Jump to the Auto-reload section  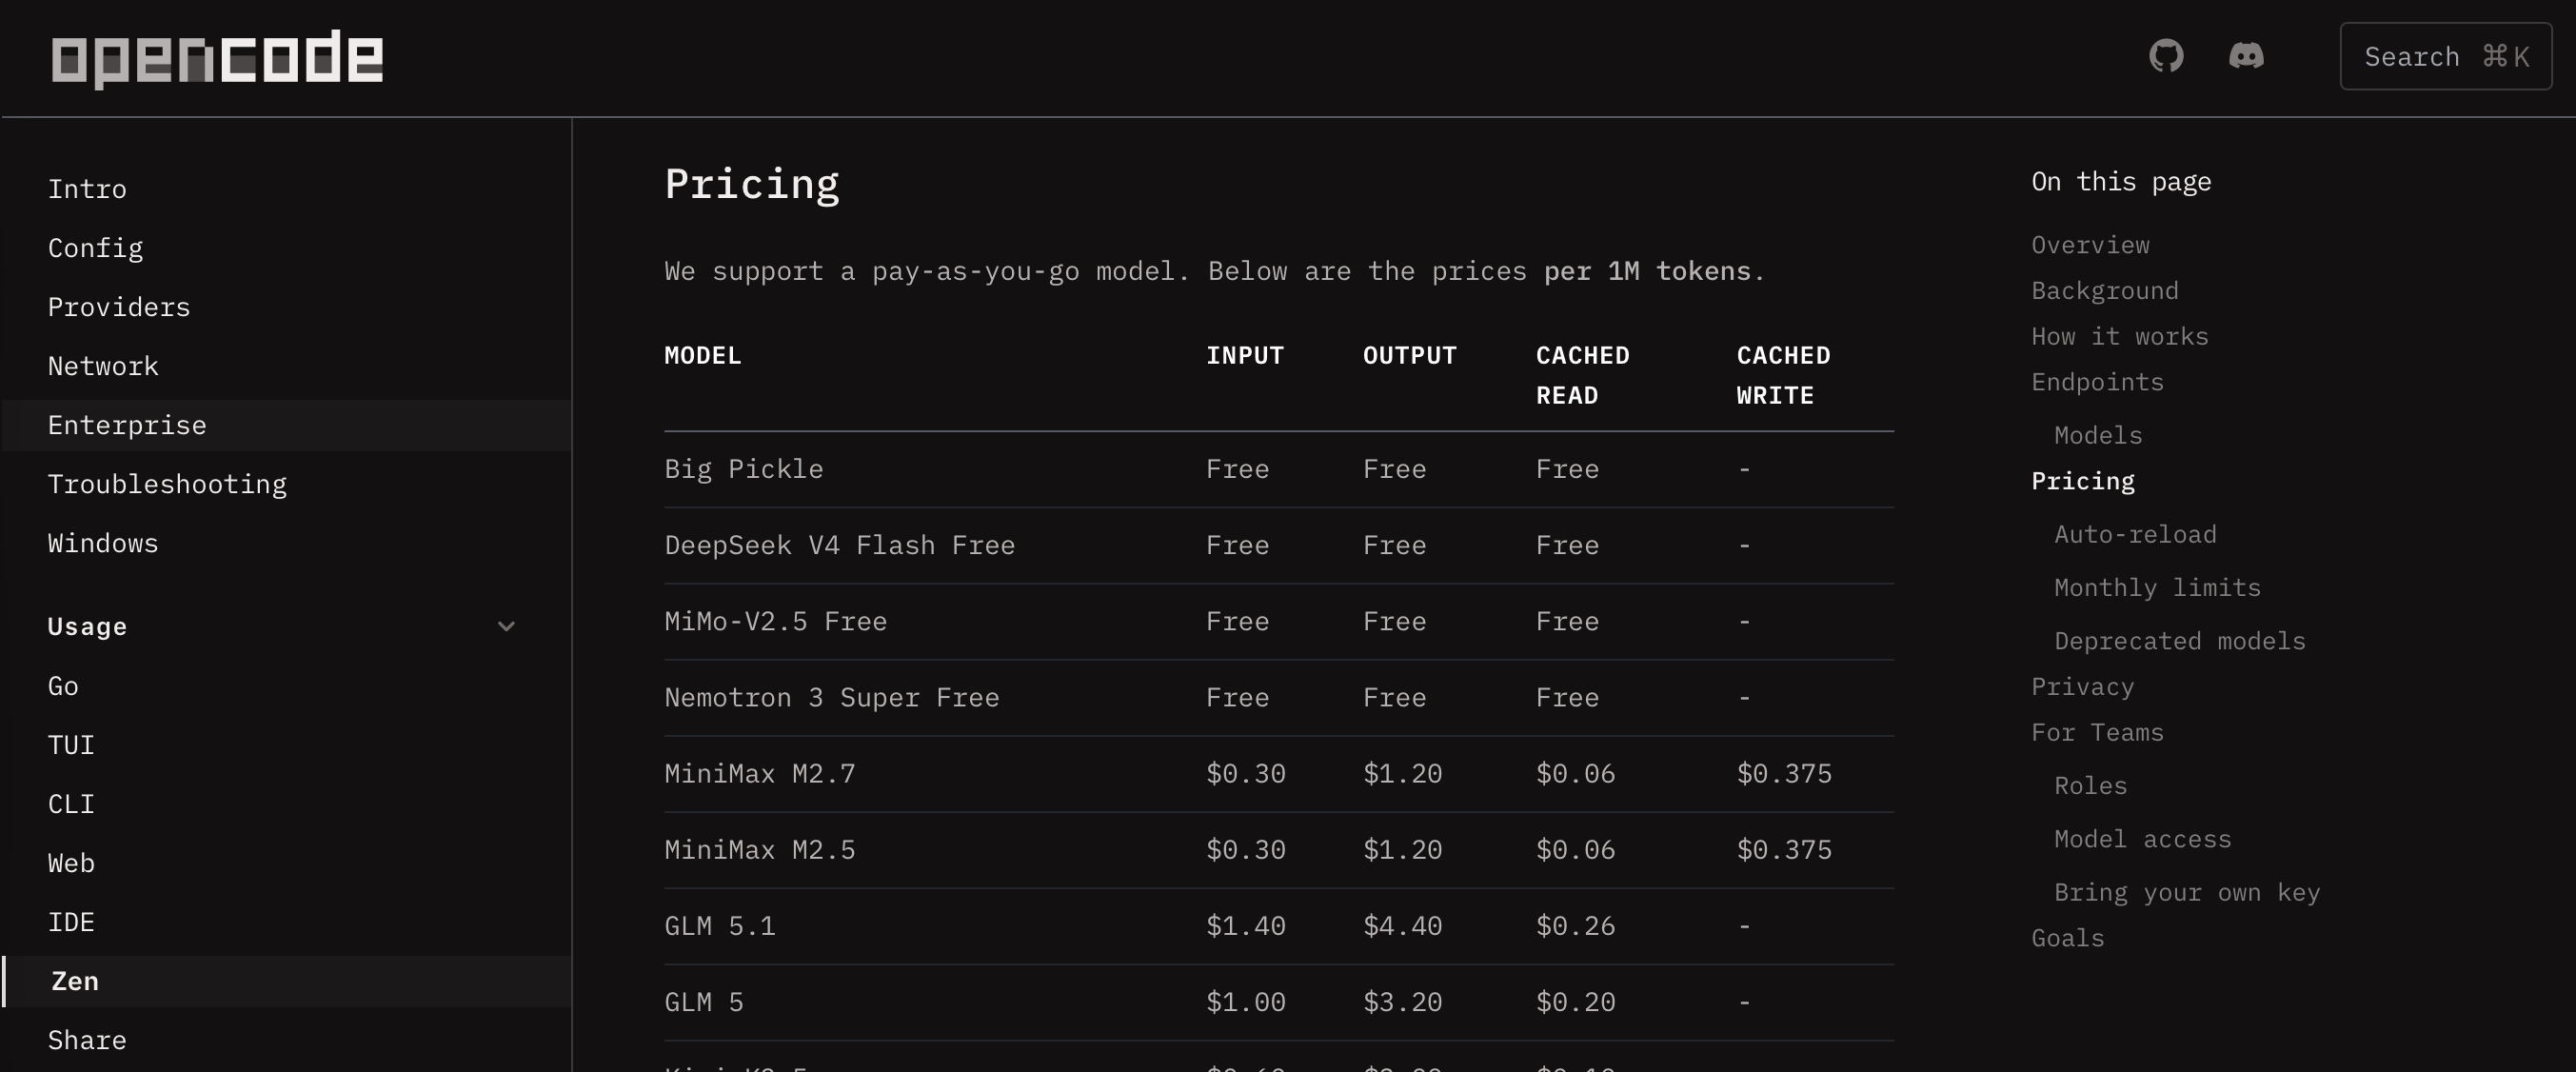(x=2135, y=534)
